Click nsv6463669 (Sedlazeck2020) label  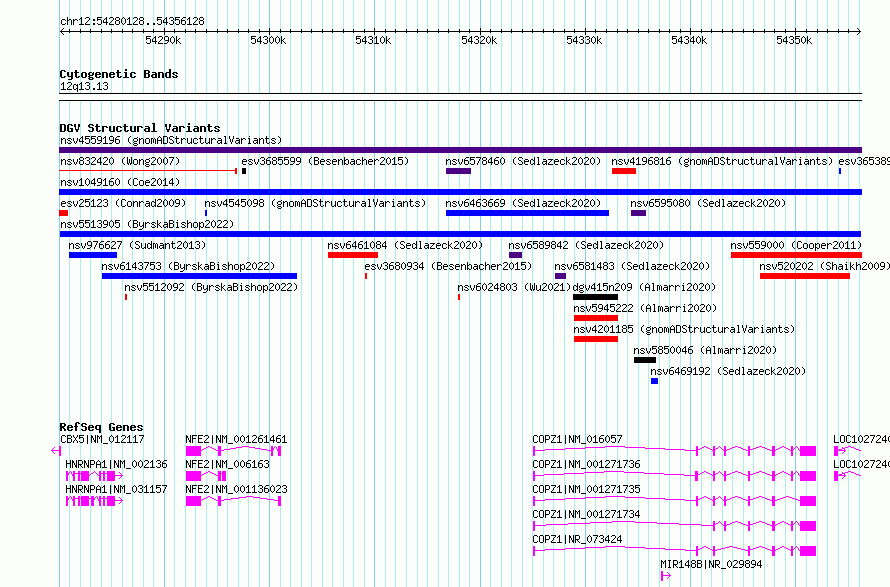point(523,203)
